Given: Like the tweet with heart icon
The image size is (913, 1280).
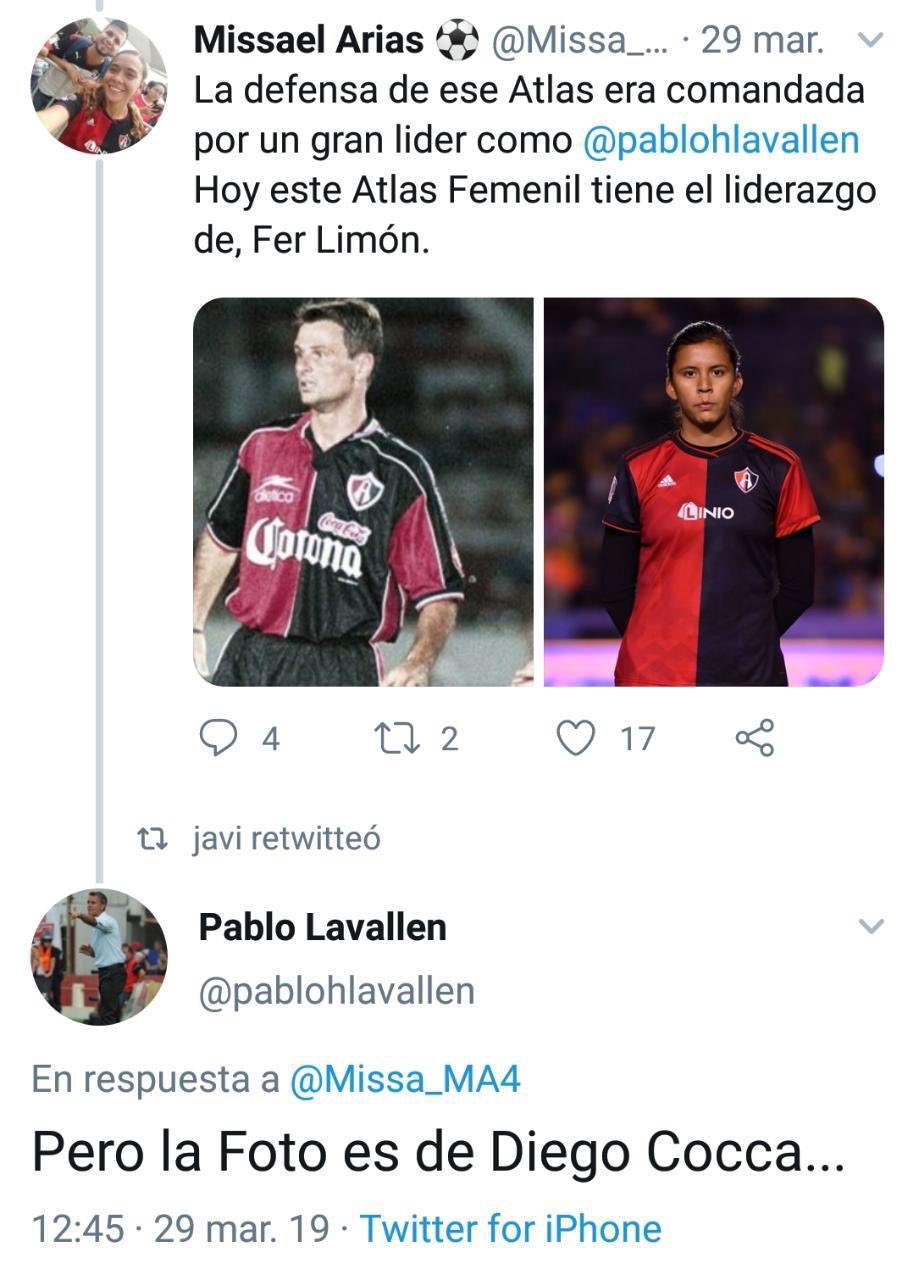Looking at the screenshot, I should [575, 738].
